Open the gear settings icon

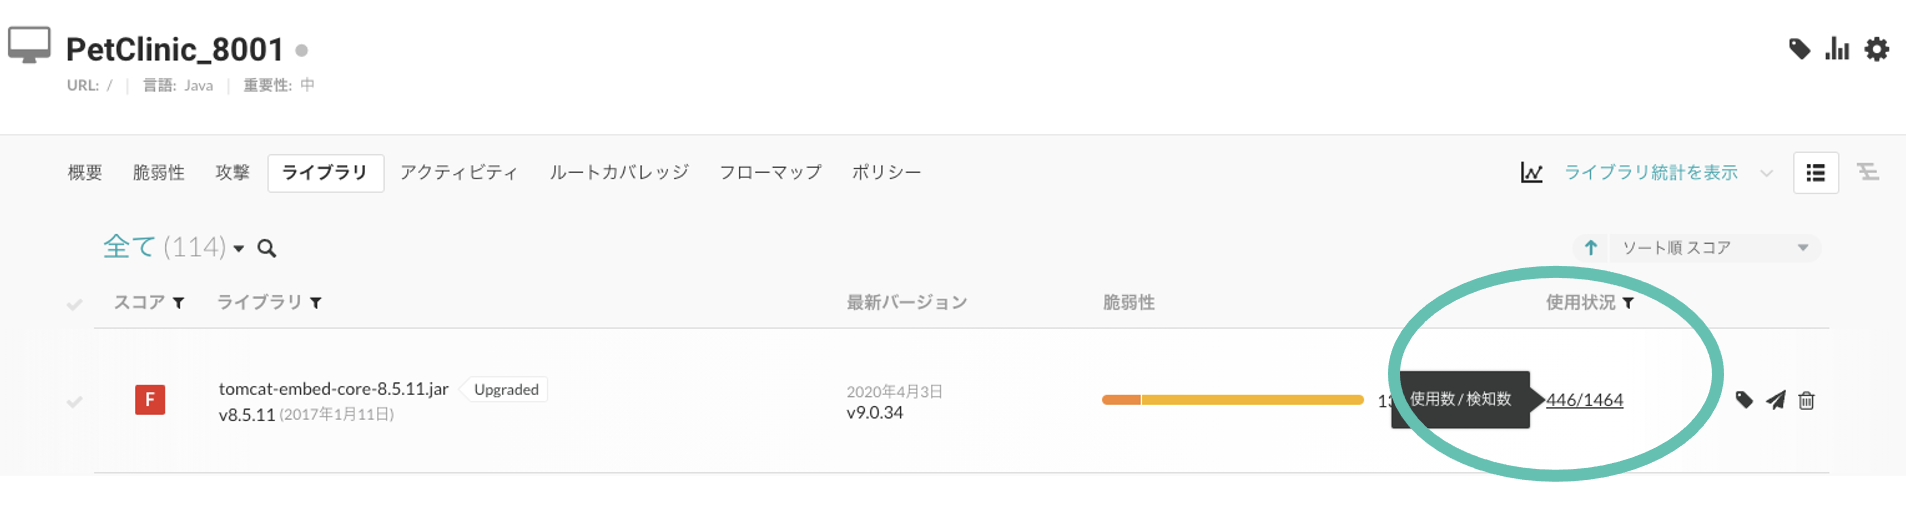pyautogui.click(x=1877, y=49)
